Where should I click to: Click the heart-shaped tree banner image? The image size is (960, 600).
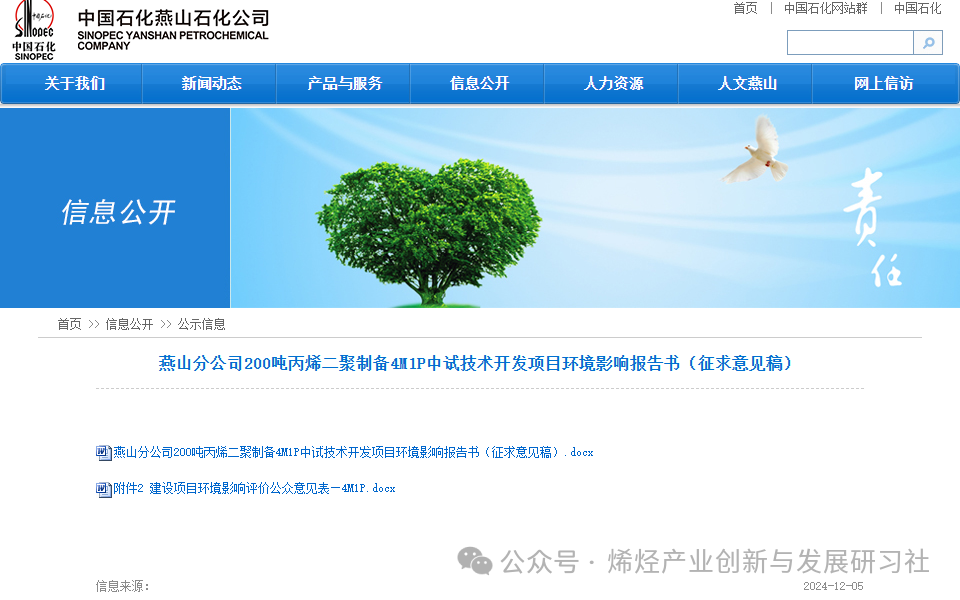tap(429, 231)
